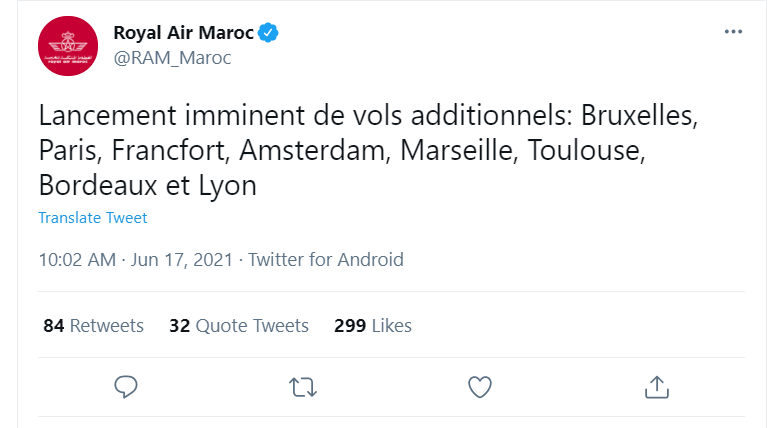Click the Royal Air Maroc display name

click(x=183, y=33)
